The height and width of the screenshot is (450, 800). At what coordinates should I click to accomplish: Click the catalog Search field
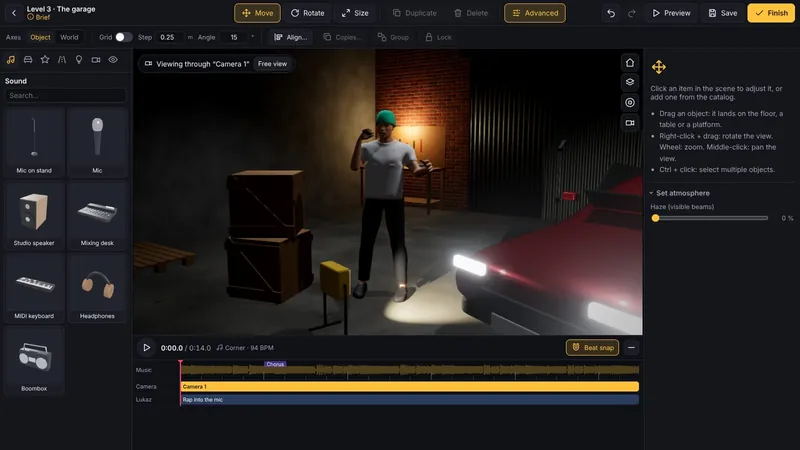pos(65,95)
